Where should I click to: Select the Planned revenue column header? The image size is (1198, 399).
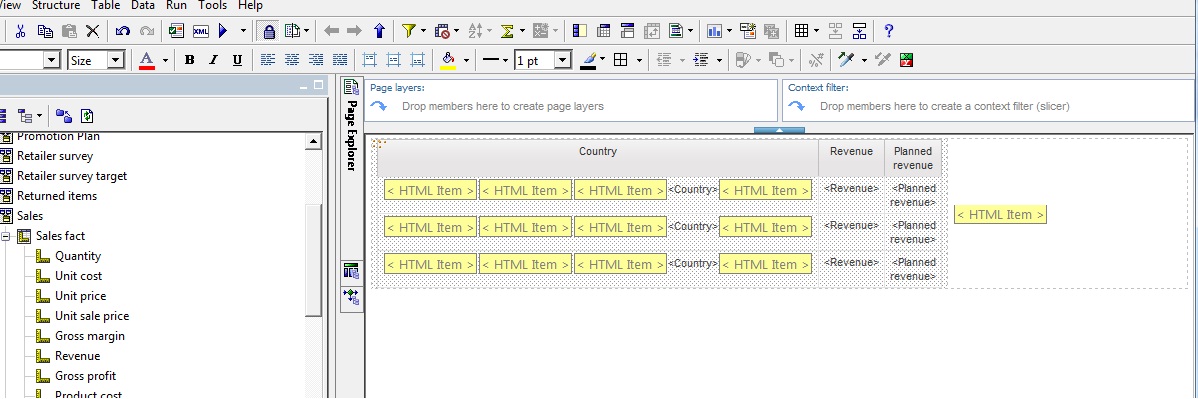coord(913,158)
